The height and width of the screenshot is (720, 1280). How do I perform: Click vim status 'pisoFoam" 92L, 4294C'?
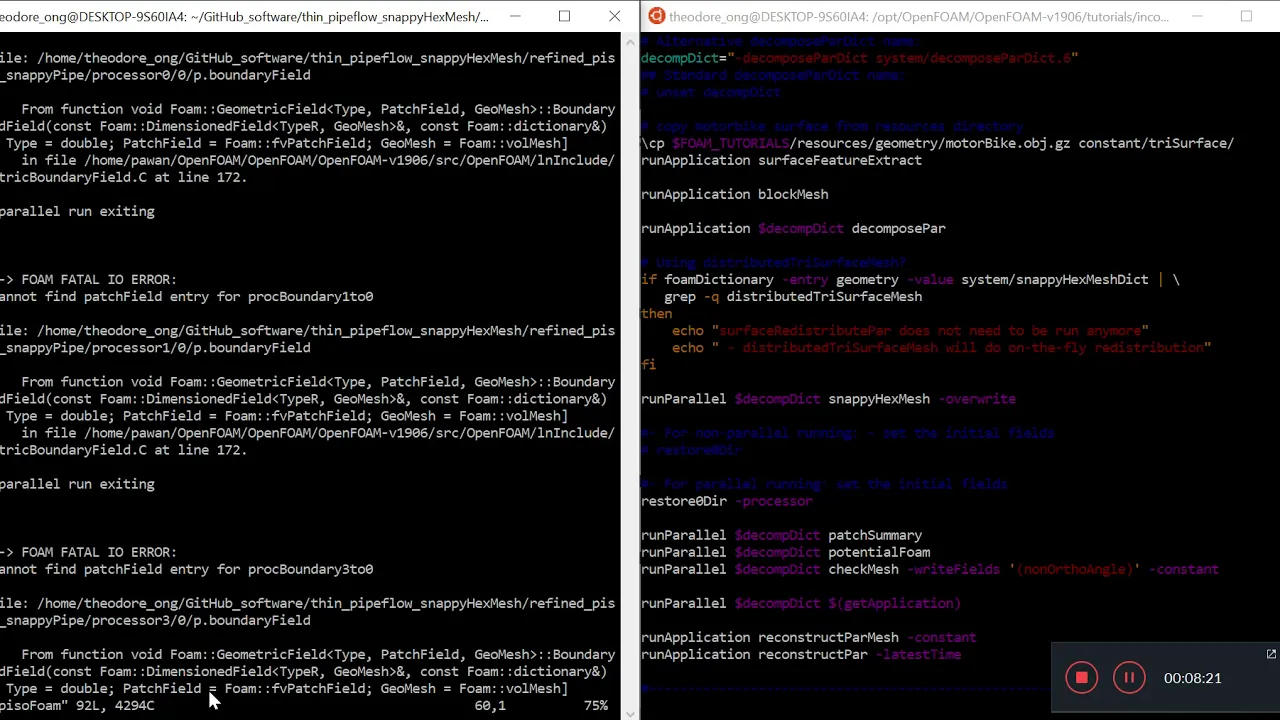77,705
